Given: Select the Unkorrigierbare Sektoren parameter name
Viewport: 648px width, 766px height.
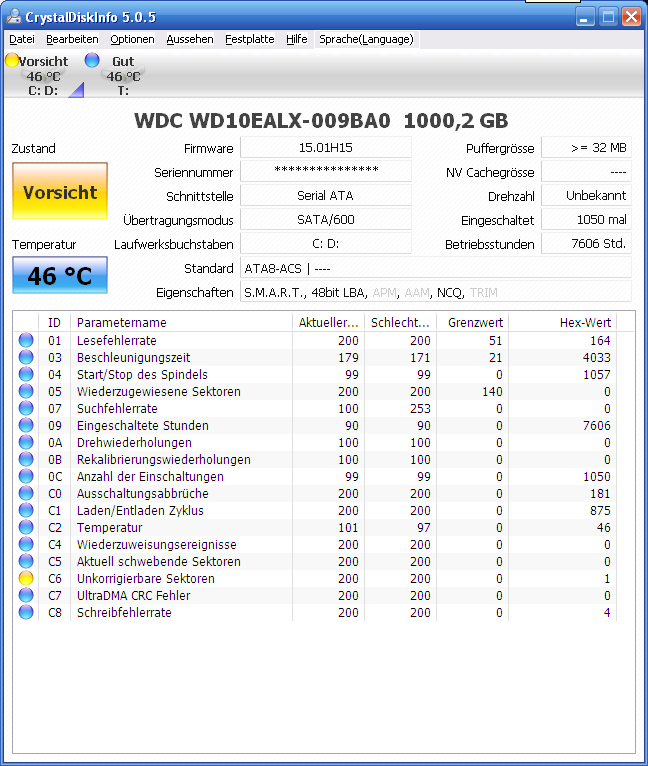Looking at the screenshot, I should (146, 578).
